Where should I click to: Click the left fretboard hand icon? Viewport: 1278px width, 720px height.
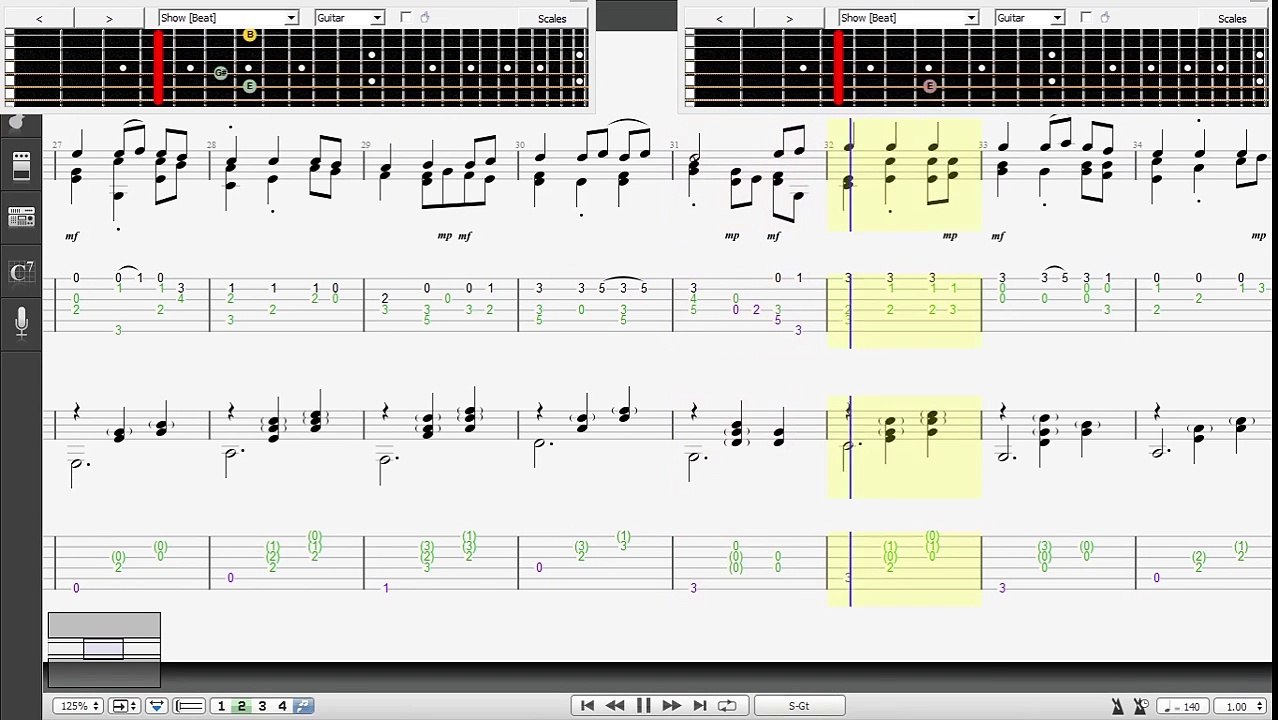pos(425,17)
